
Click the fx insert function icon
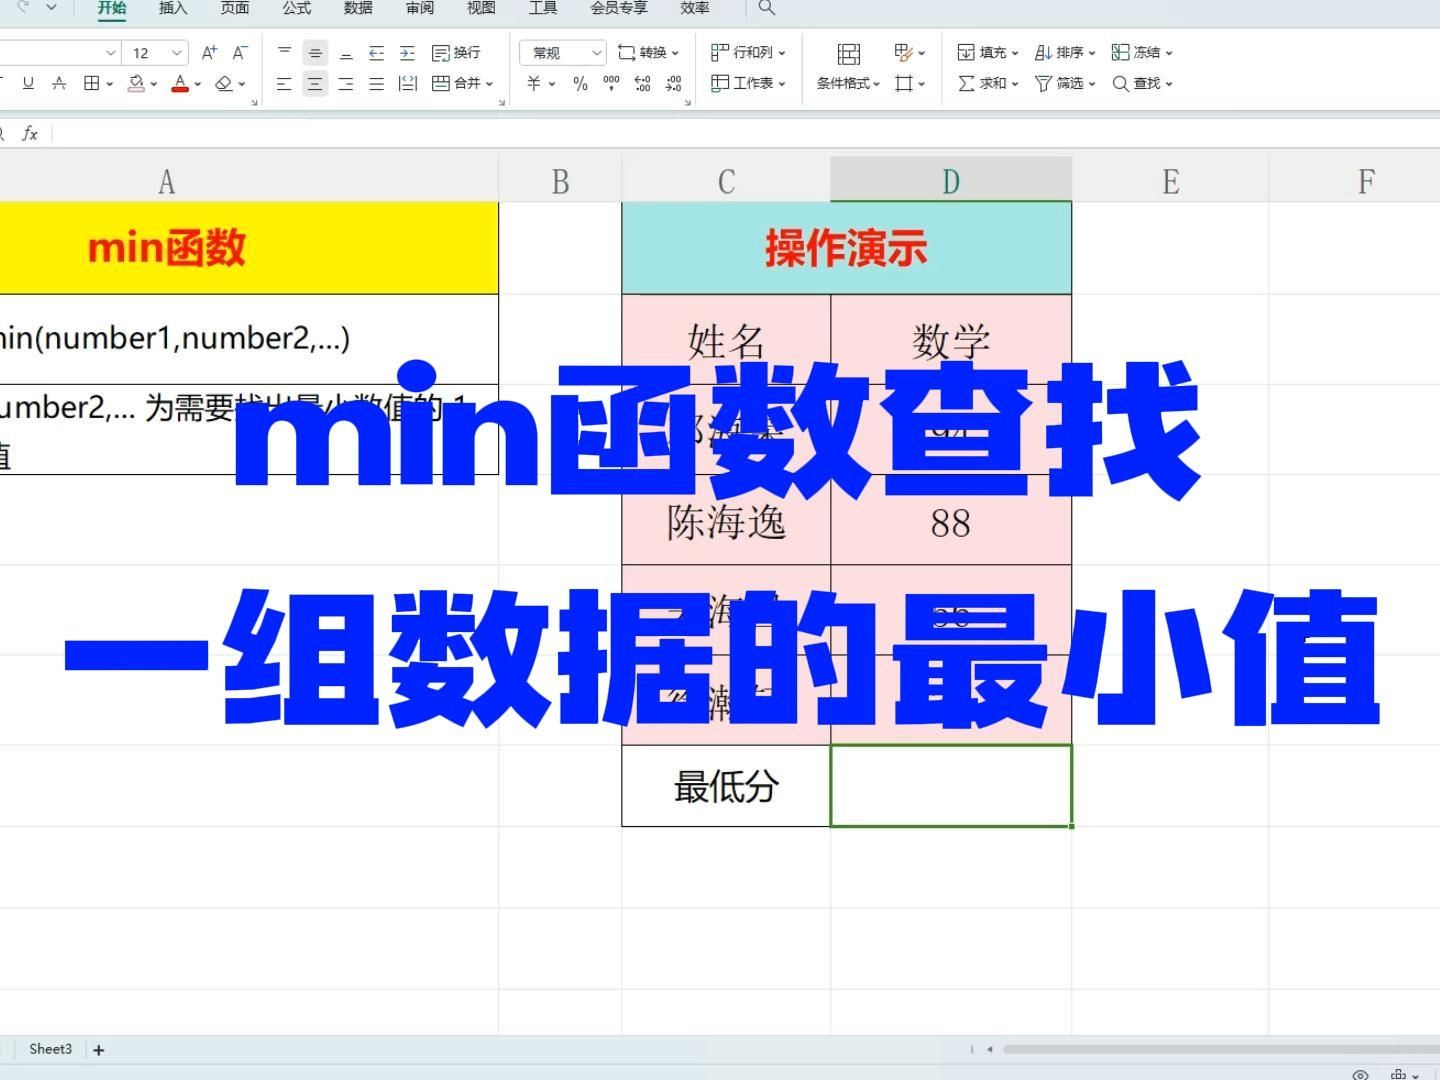tap(30, 133)
